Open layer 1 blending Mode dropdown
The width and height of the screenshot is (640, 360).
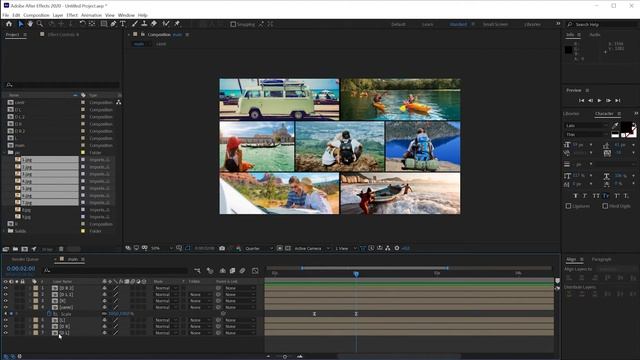[x=166, y=288]
